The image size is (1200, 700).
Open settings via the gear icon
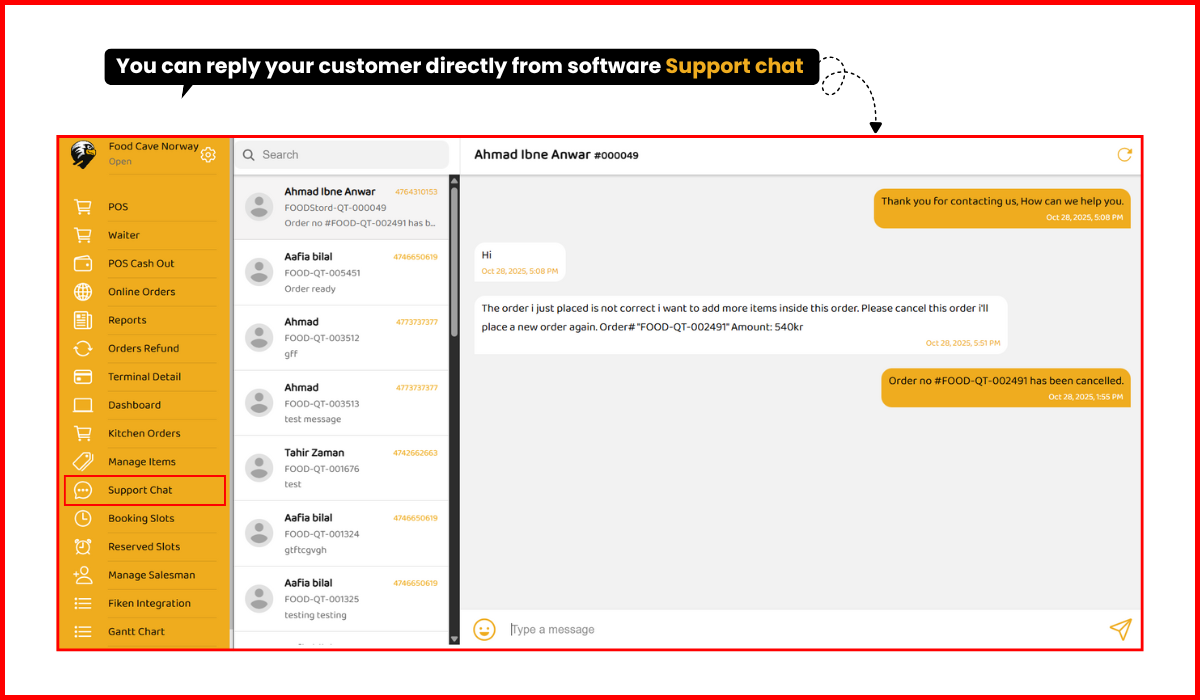[x=208, y=155]
